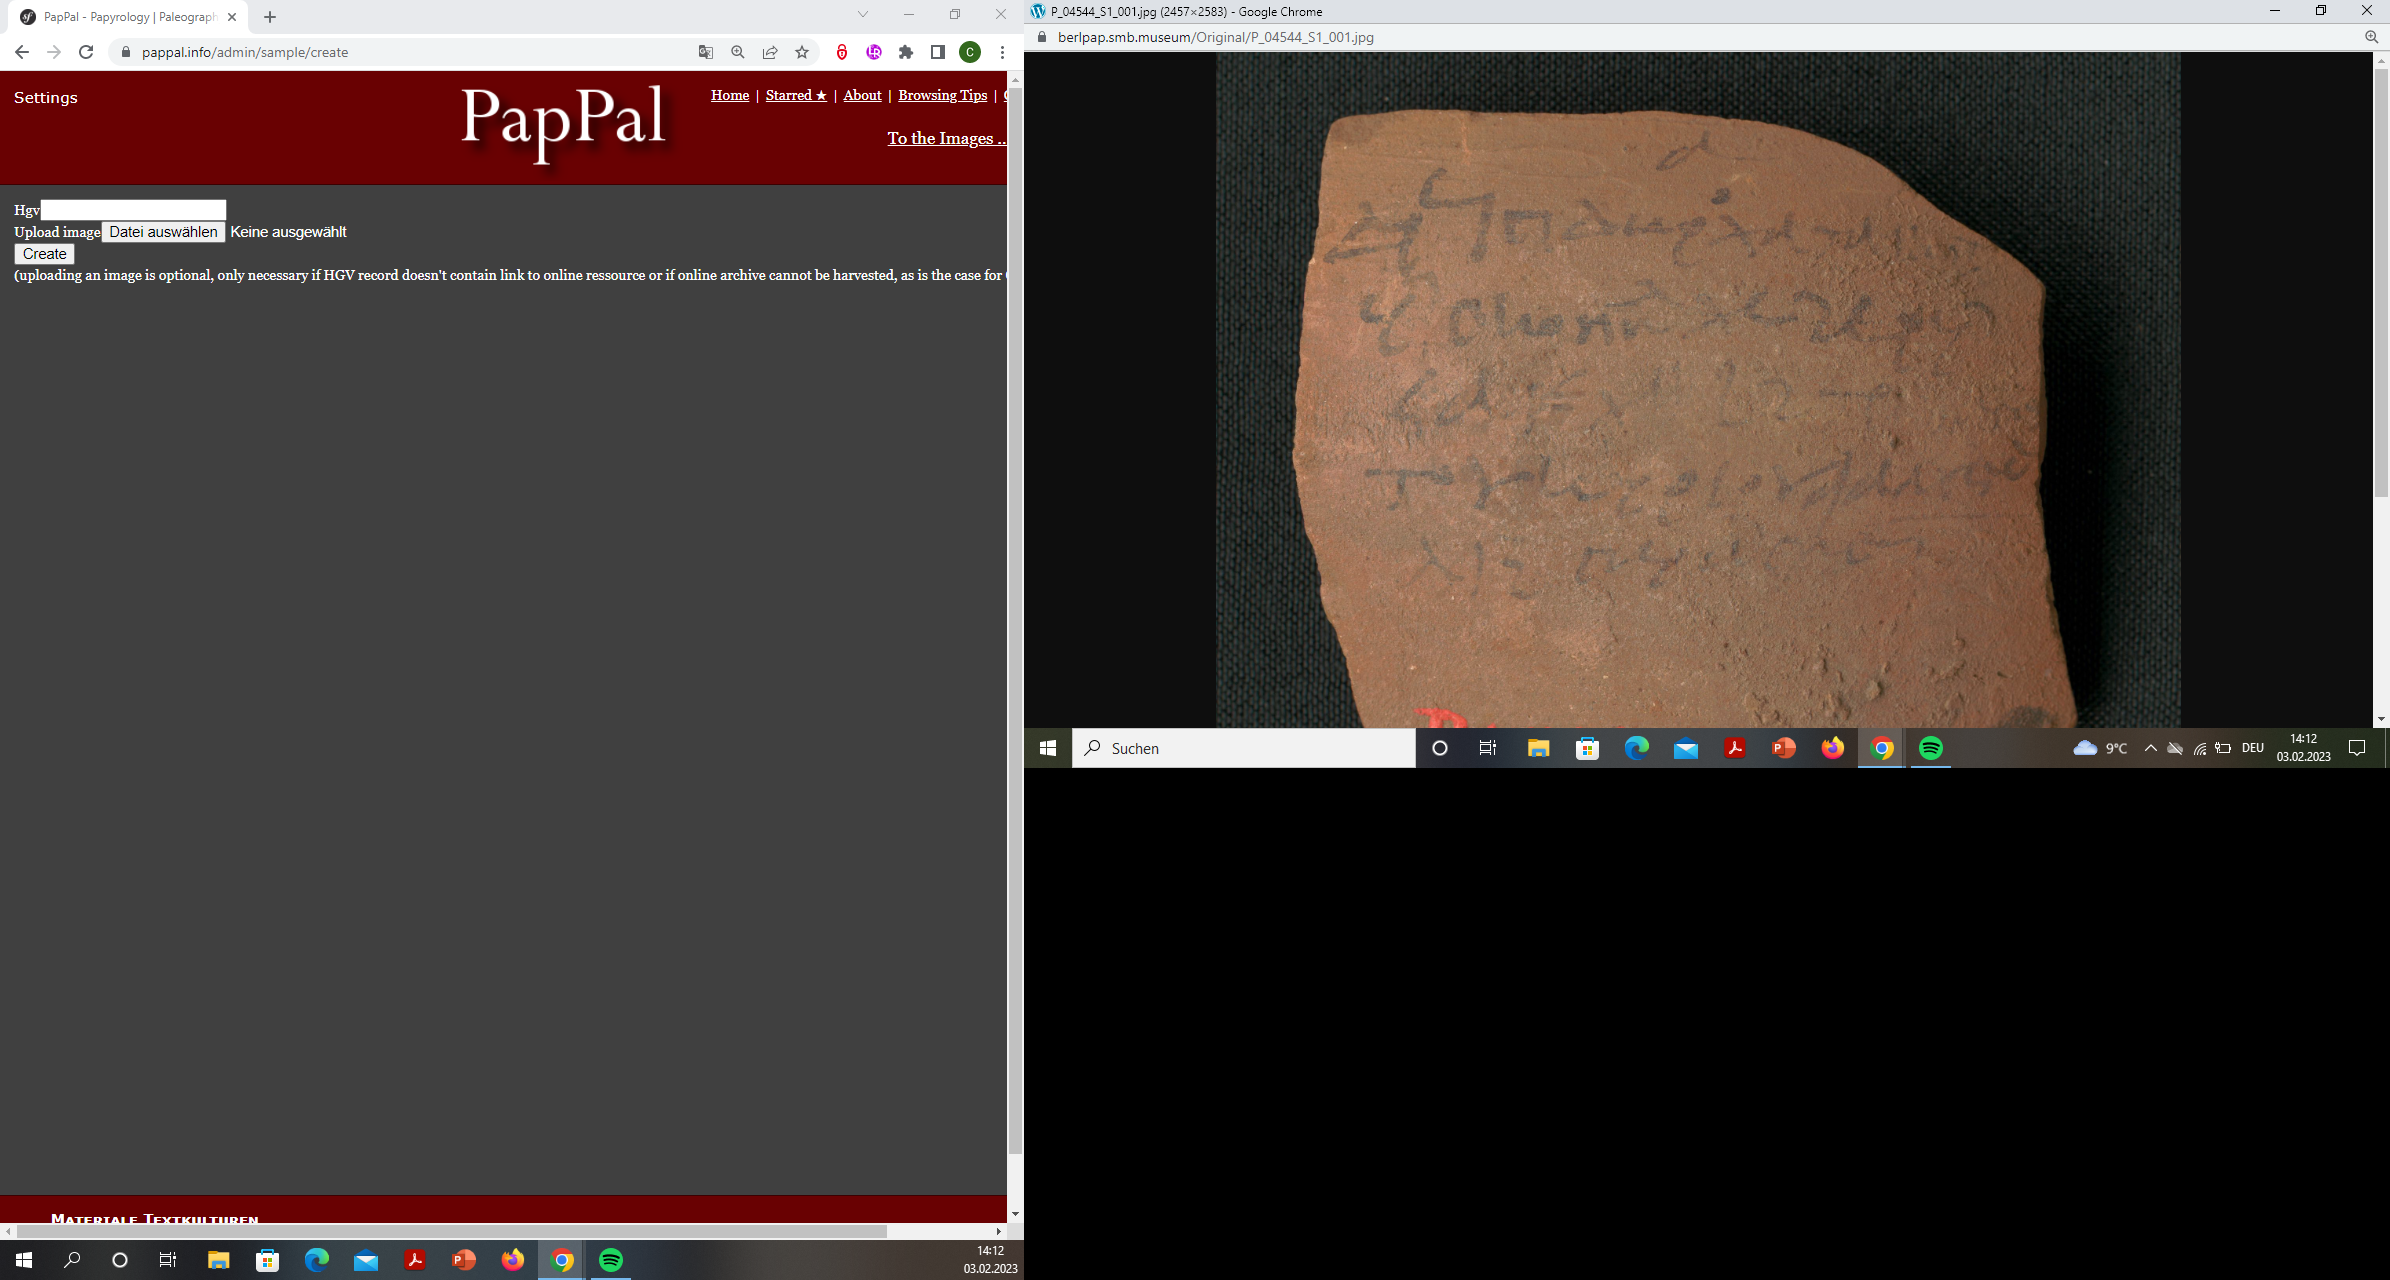Go back in the PapPal browser window
Viewport: 2390px width, 1280px height.
21,52
